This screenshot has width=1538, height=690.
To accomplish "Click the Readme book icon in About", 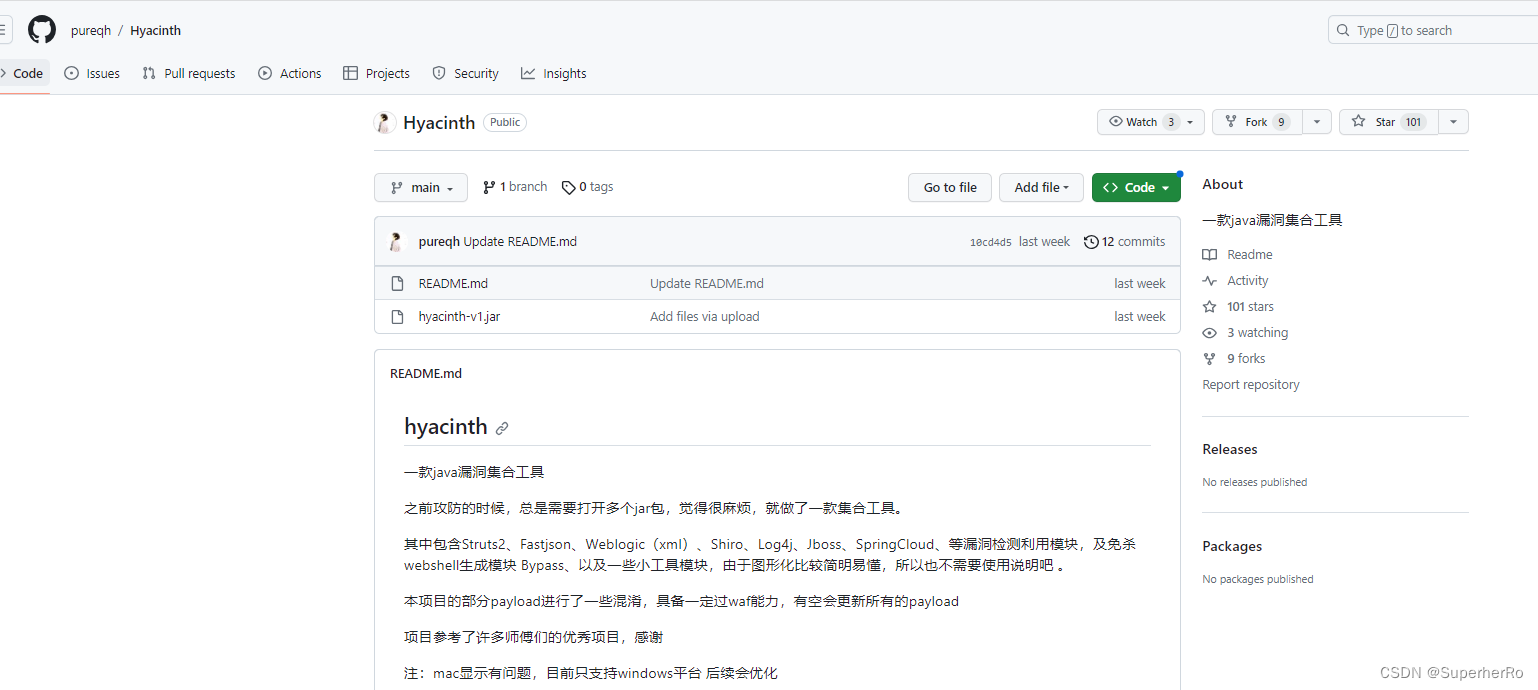I will coord(1210,254).
